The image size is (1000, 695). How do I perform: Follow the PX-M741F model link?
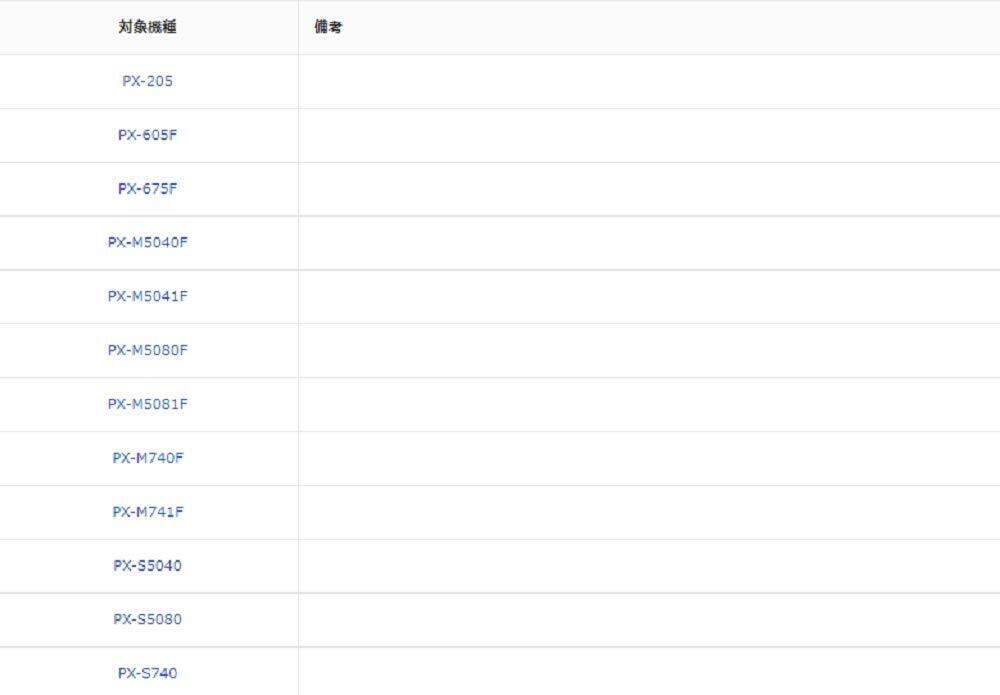tap(147, 512)
